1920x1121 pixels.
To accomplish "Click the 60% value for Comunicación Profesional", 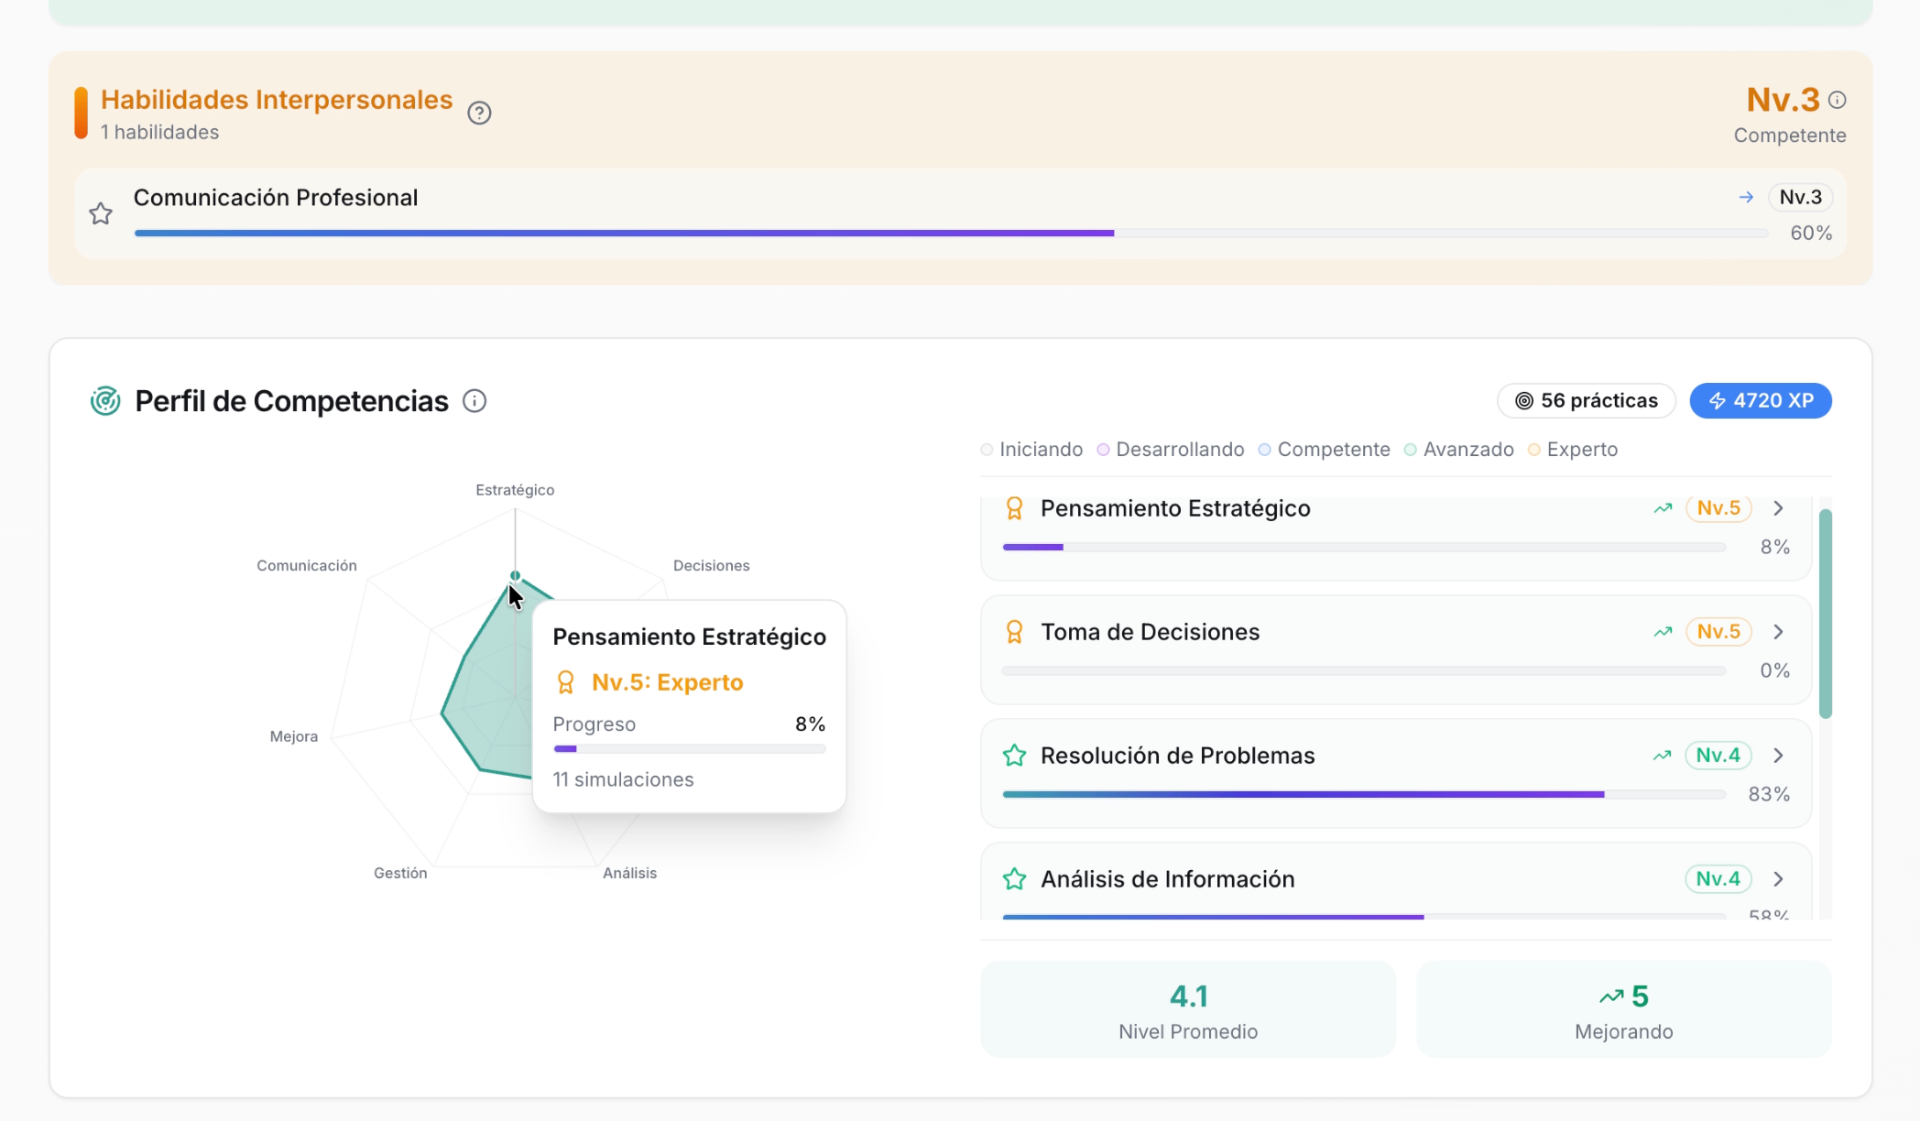I will coord(1811,233).
